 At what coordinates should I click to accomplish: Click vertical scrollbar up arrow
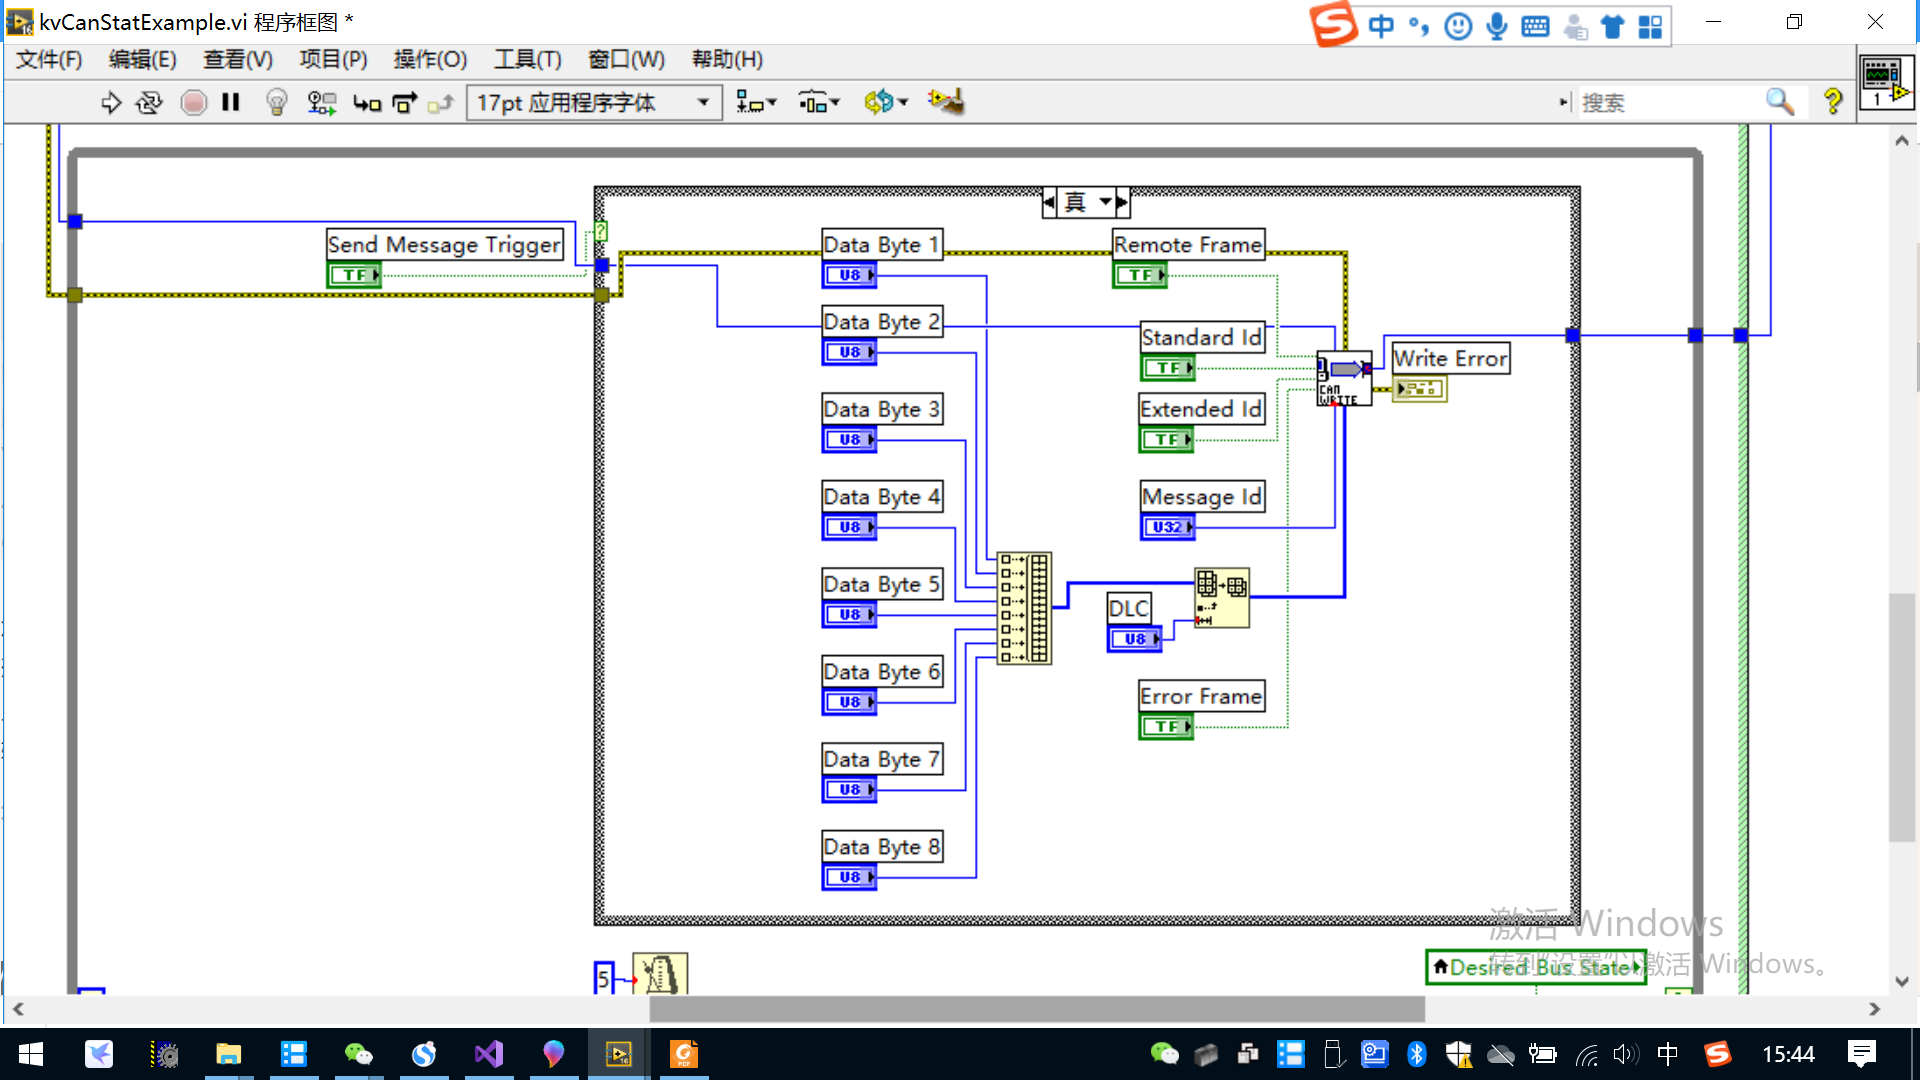pos(1901,141)
